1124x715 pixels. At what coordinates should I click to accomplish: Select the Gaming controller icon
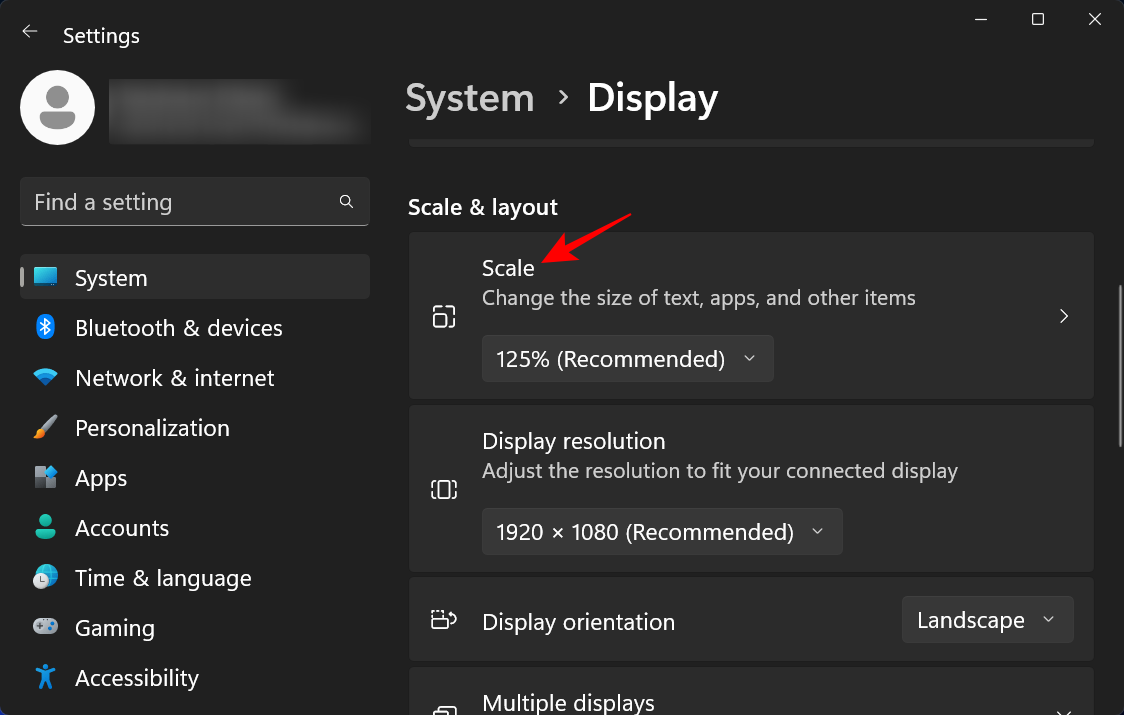tap(45, 627)
